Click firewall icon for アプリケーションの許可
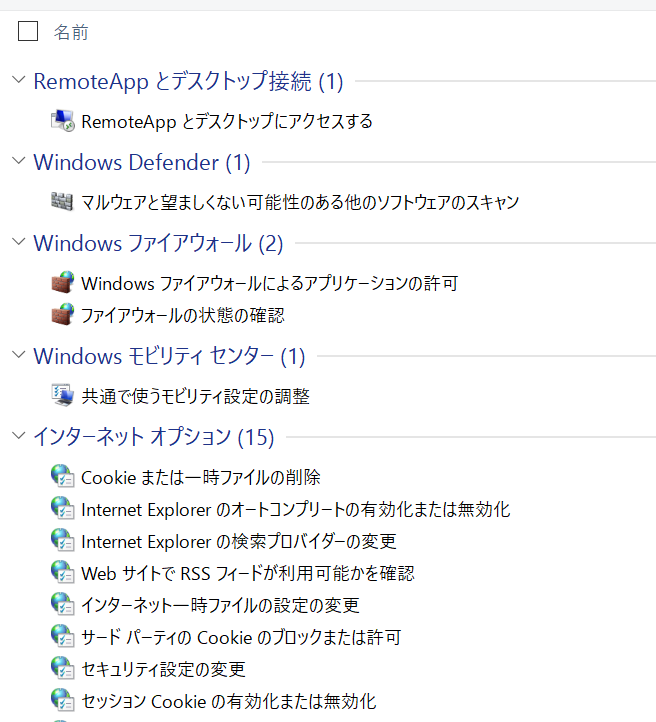656x722 pixels. 63,282
